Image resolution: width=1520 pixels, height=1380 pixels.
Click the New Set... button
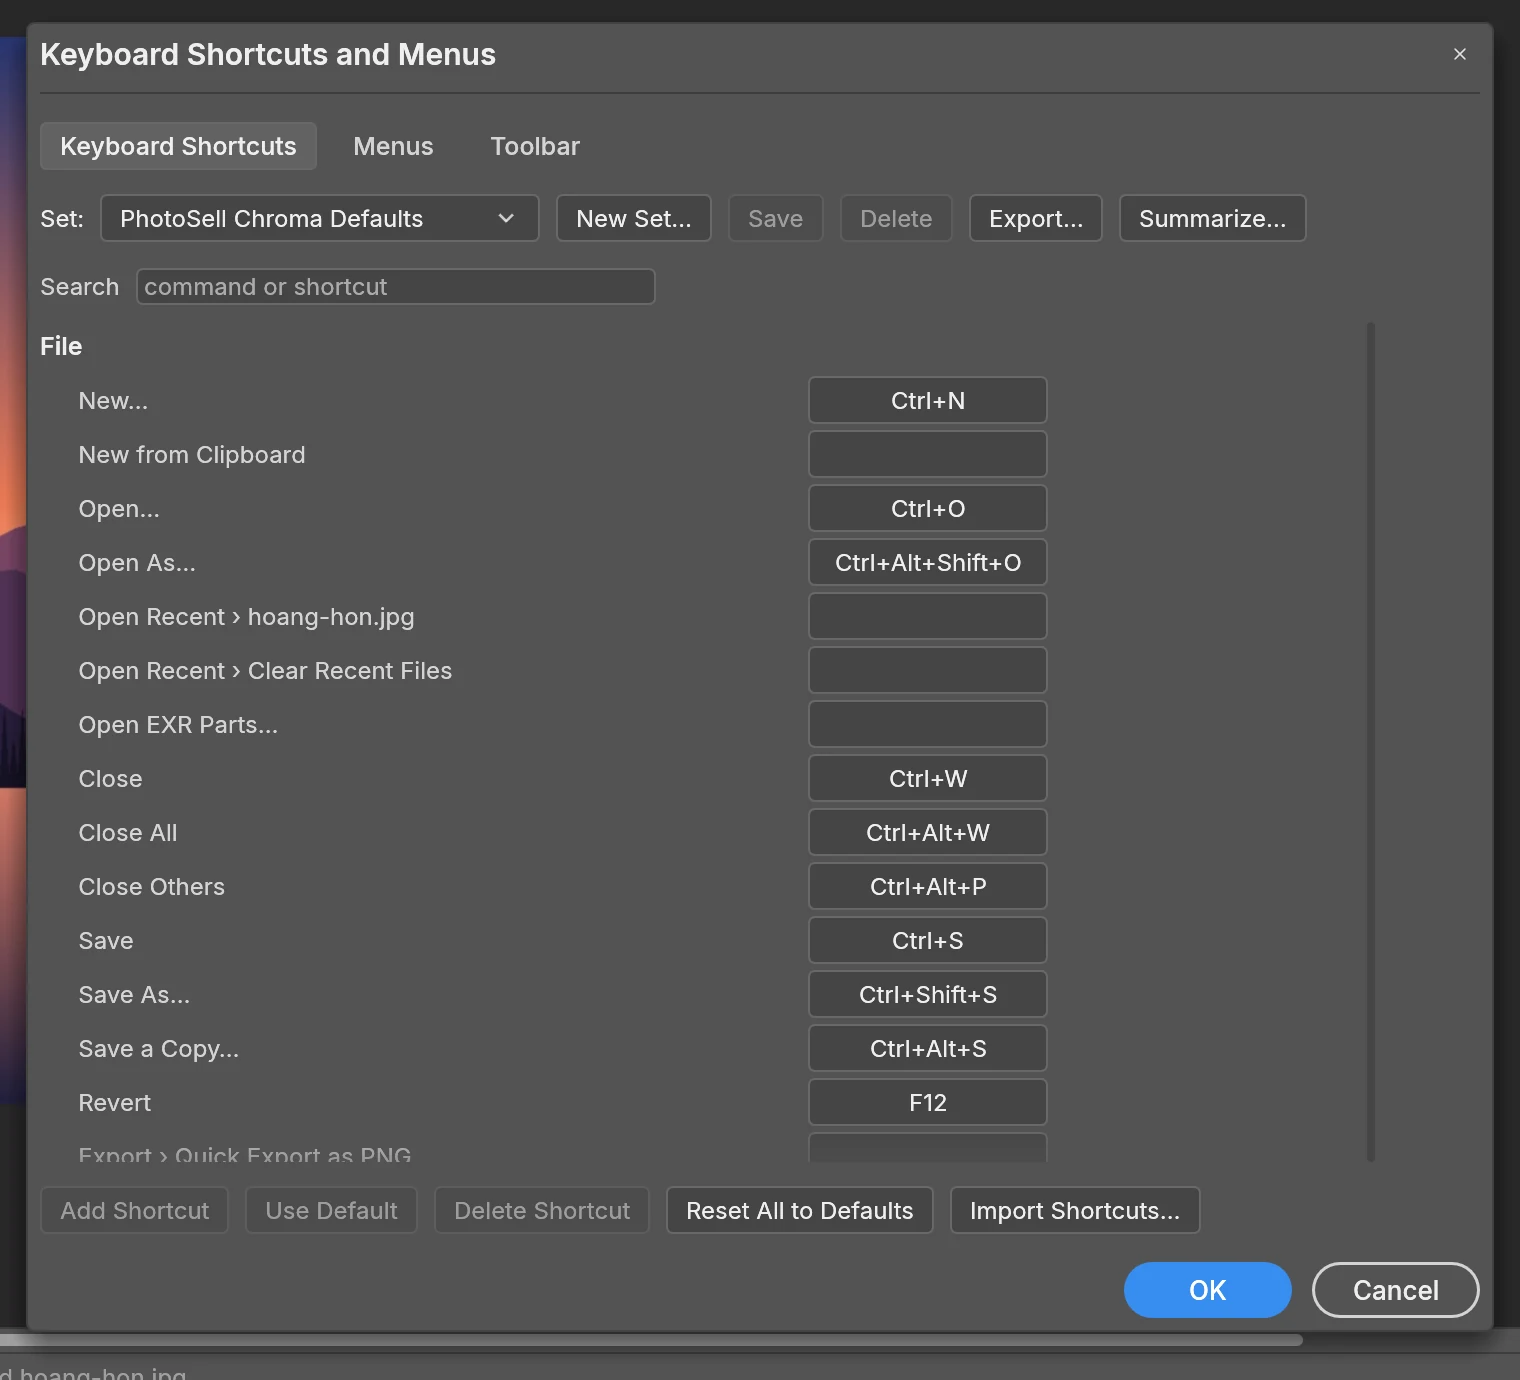(634, 218)
